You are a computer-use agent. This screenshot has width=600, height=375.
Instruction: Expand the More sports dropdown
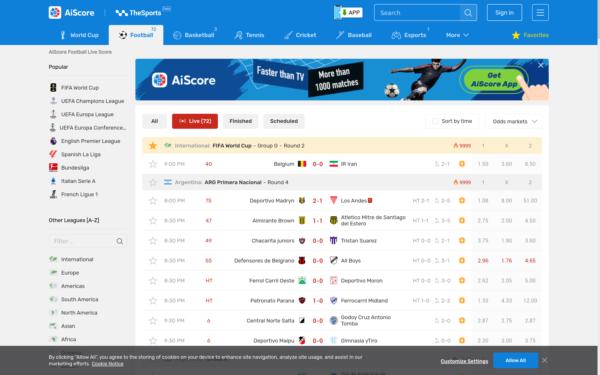click(457, 35)
